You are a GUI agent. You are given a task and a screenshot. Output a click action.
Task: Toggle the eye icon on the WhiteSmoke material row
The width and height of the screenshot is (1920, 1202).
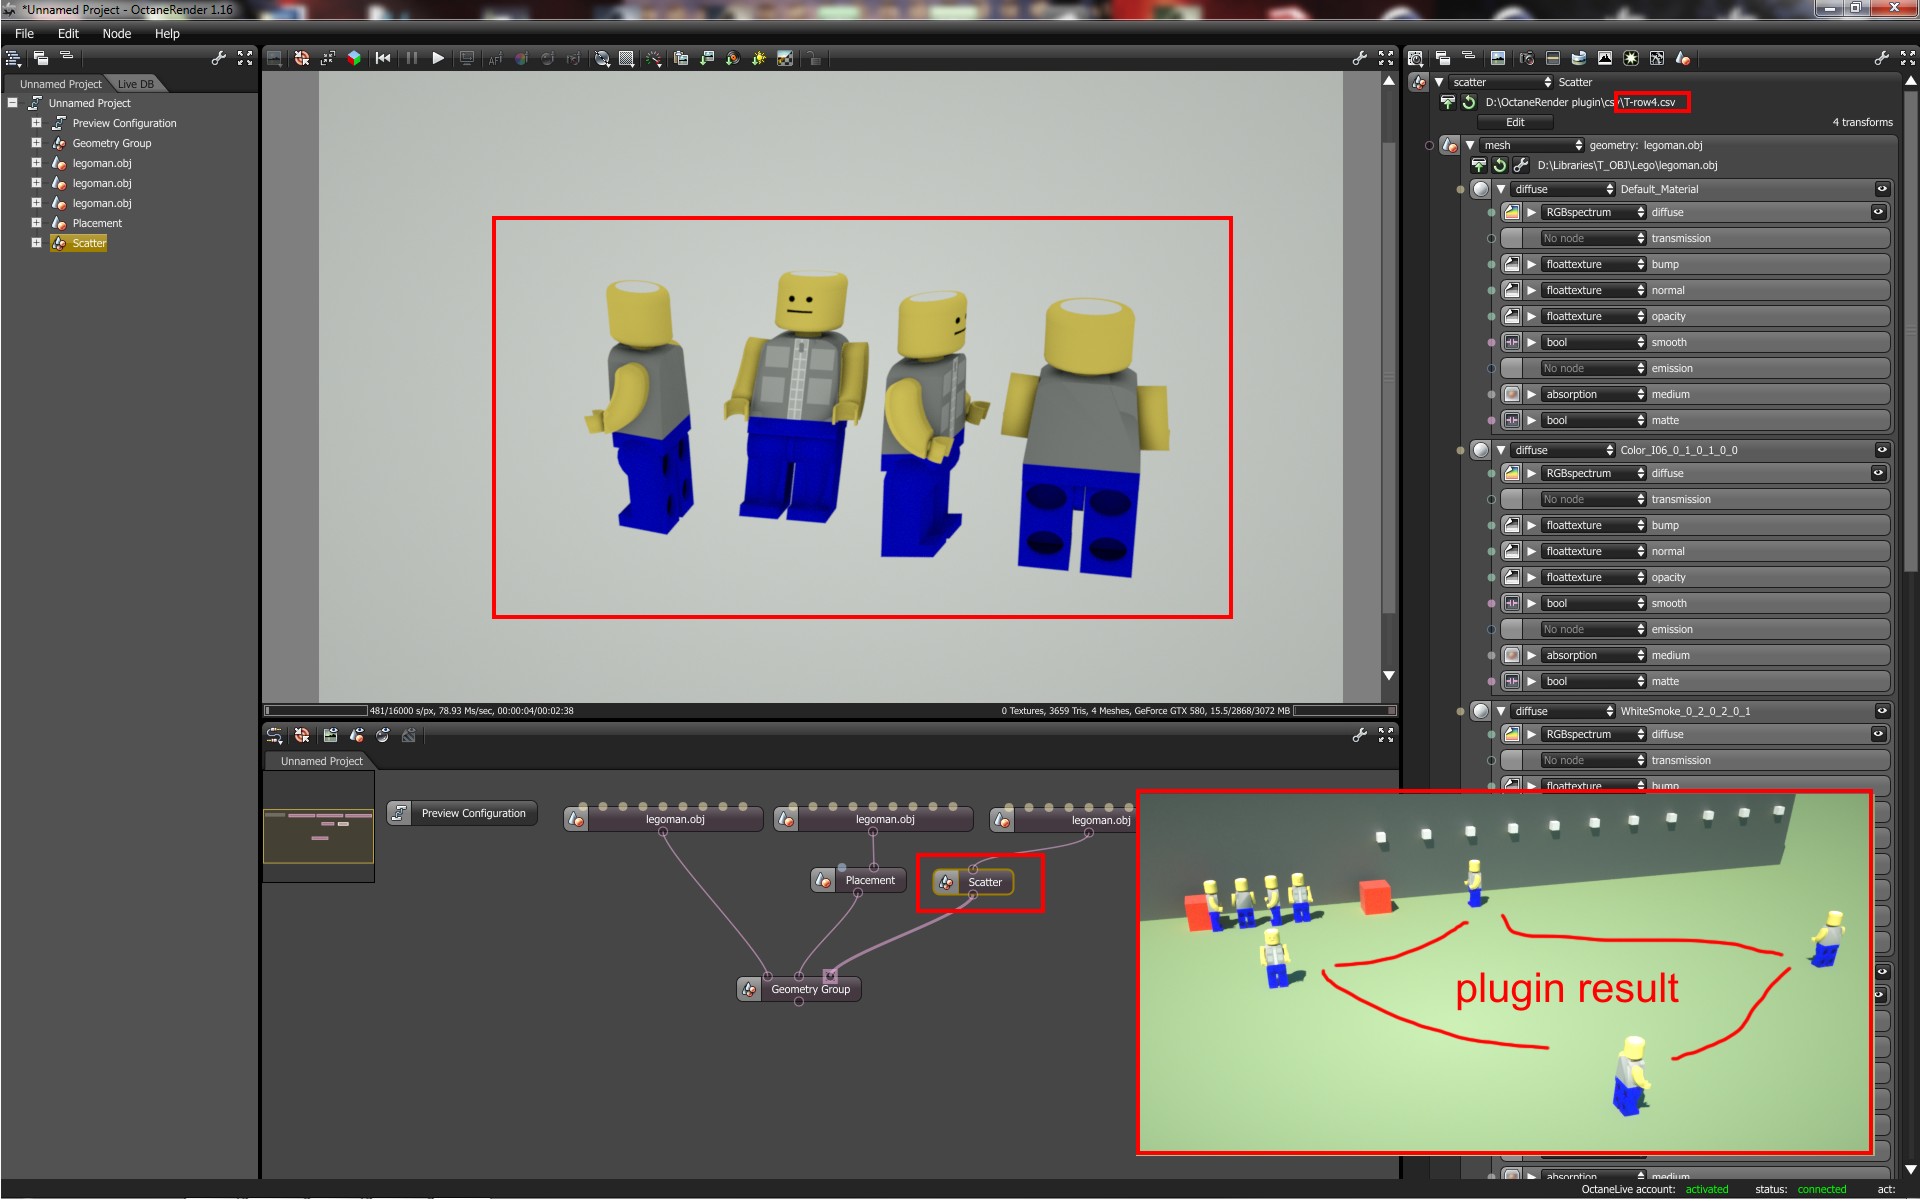(1881, 711)
